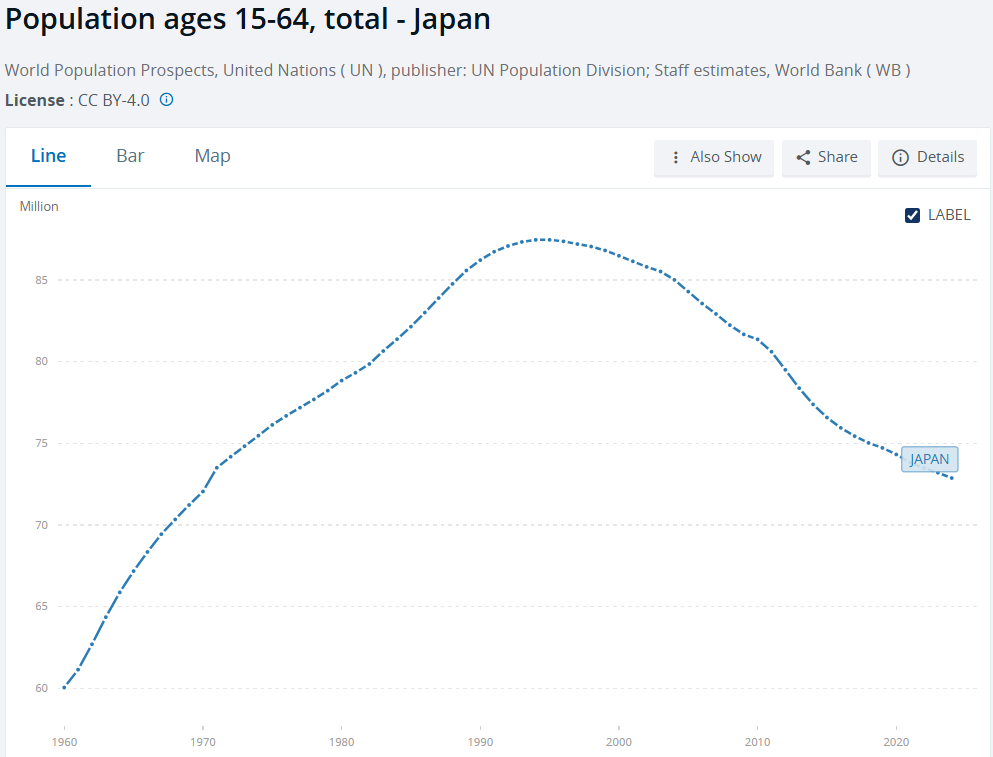Click the JAPAN series label tag
Screen dimensions: 993x757
coord(929,459)
